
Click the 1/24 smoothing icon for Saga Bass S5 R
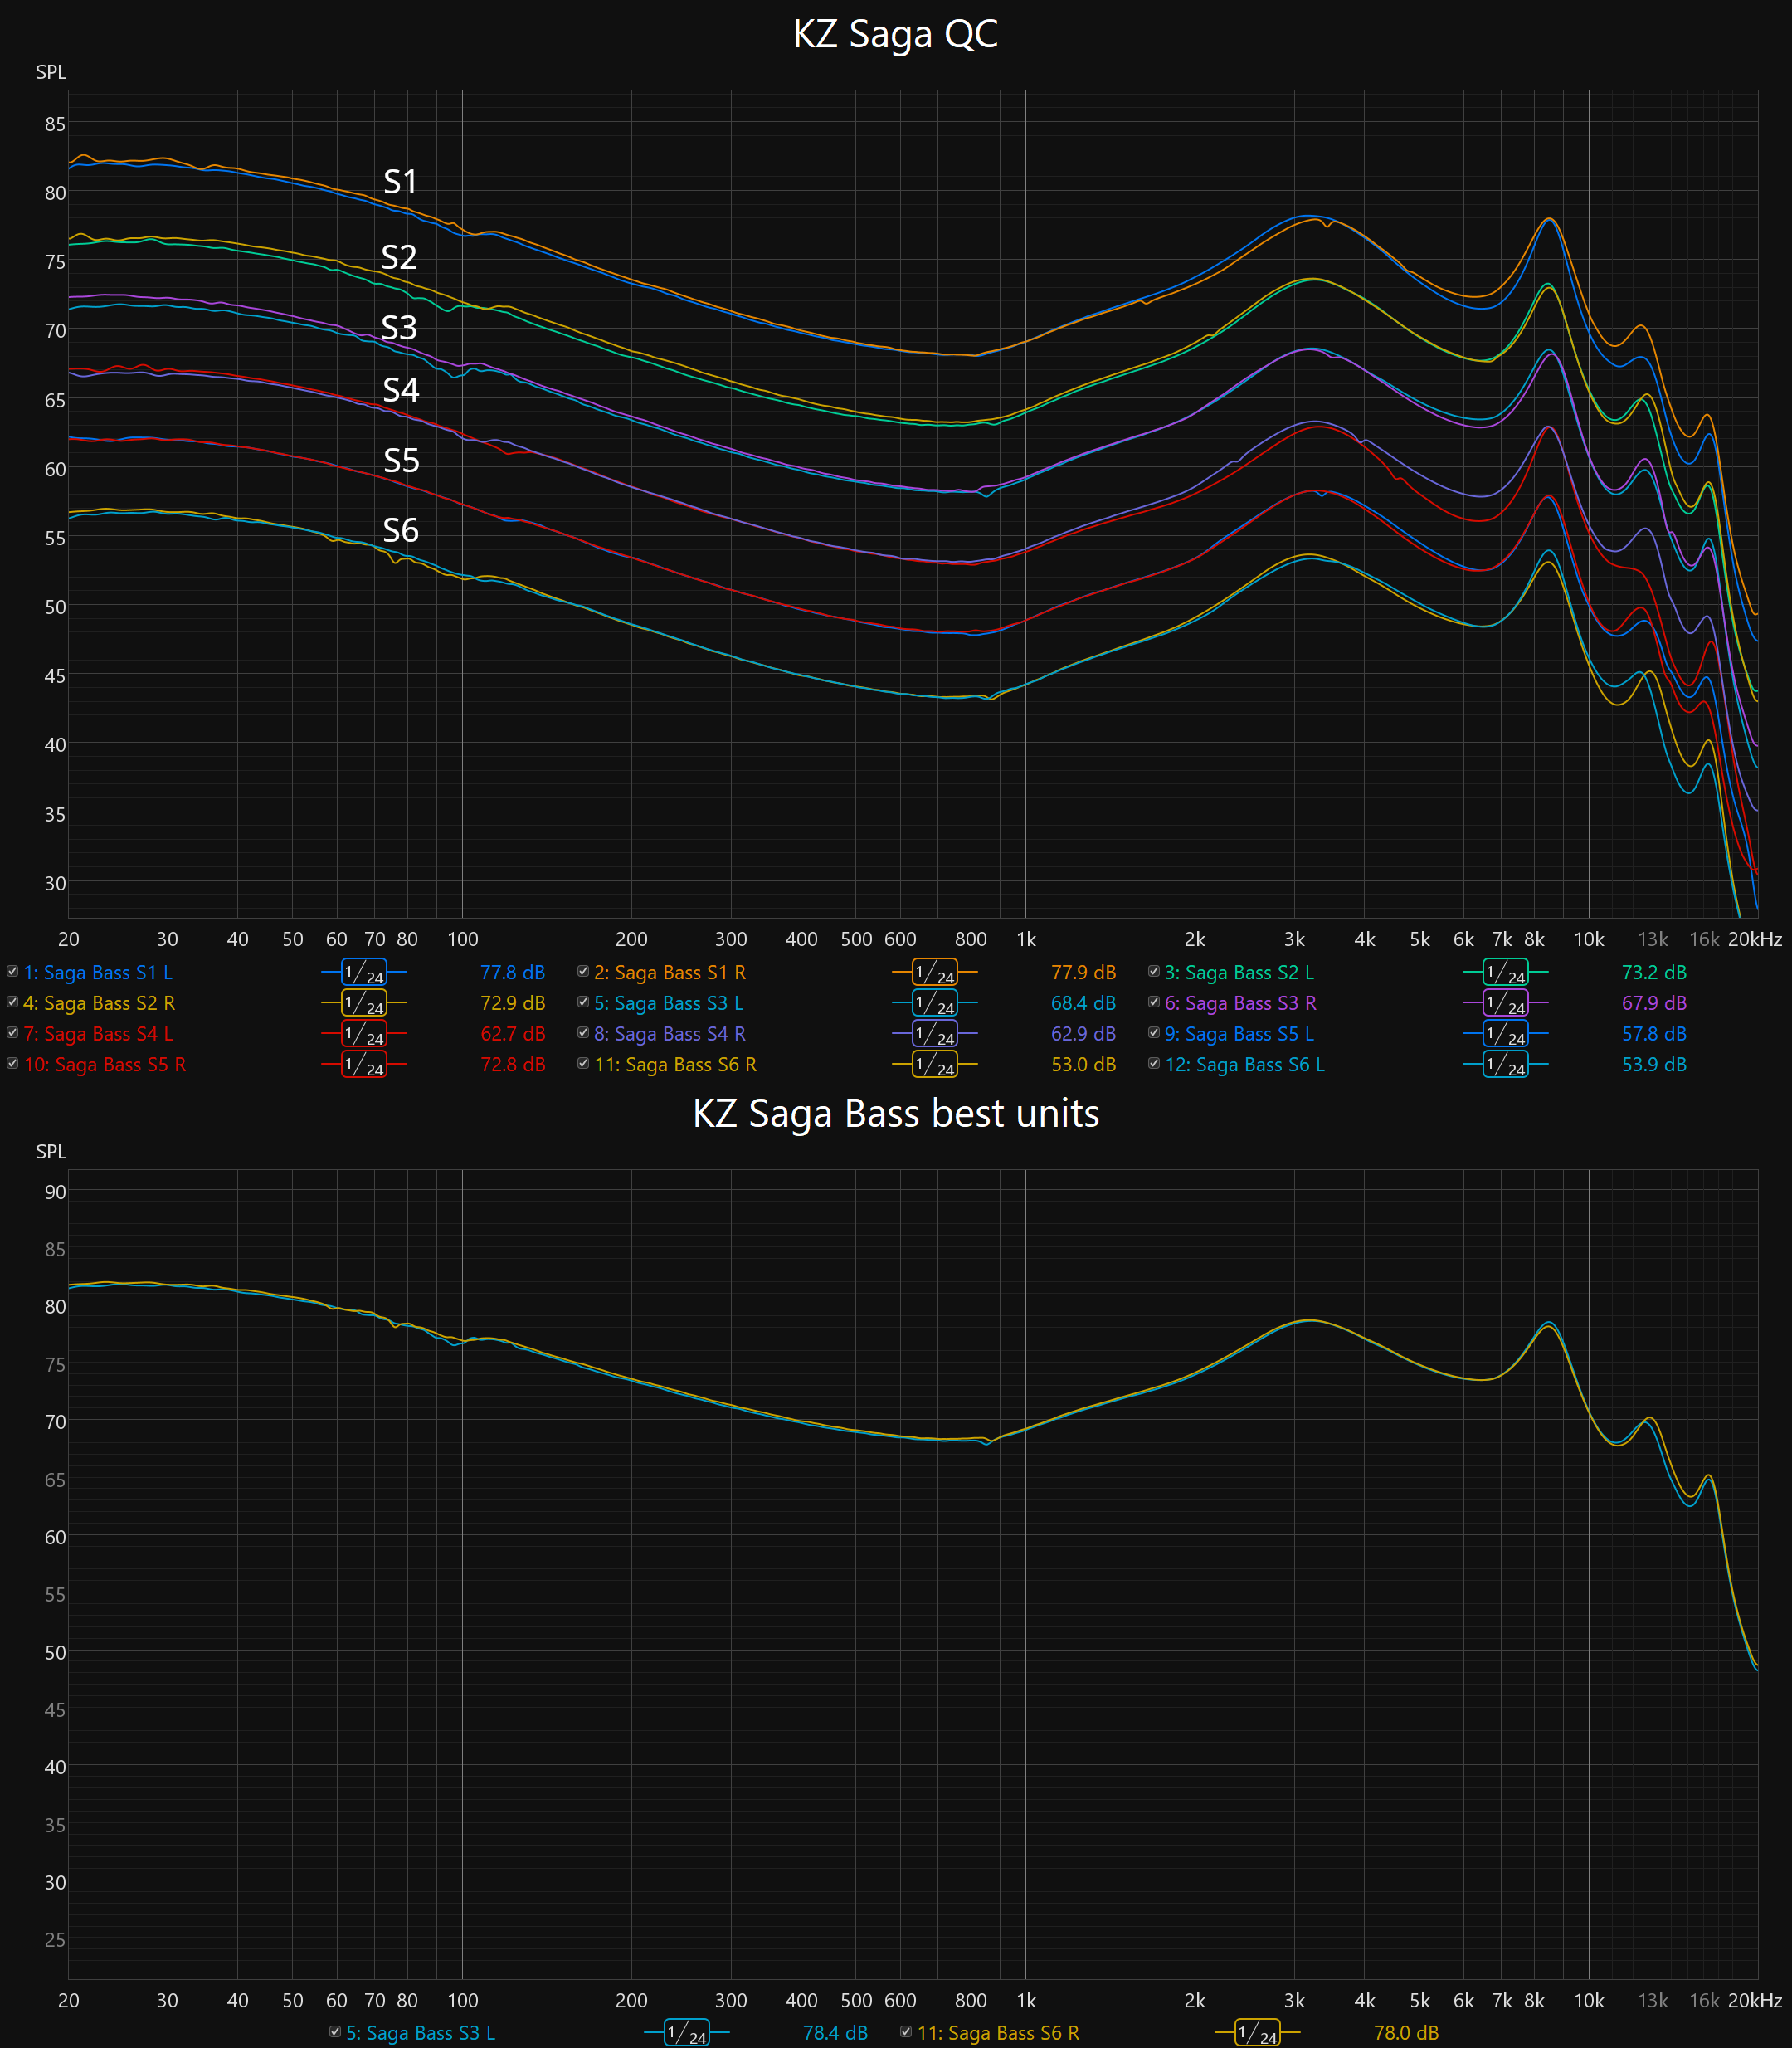[x=364, y=1065]
